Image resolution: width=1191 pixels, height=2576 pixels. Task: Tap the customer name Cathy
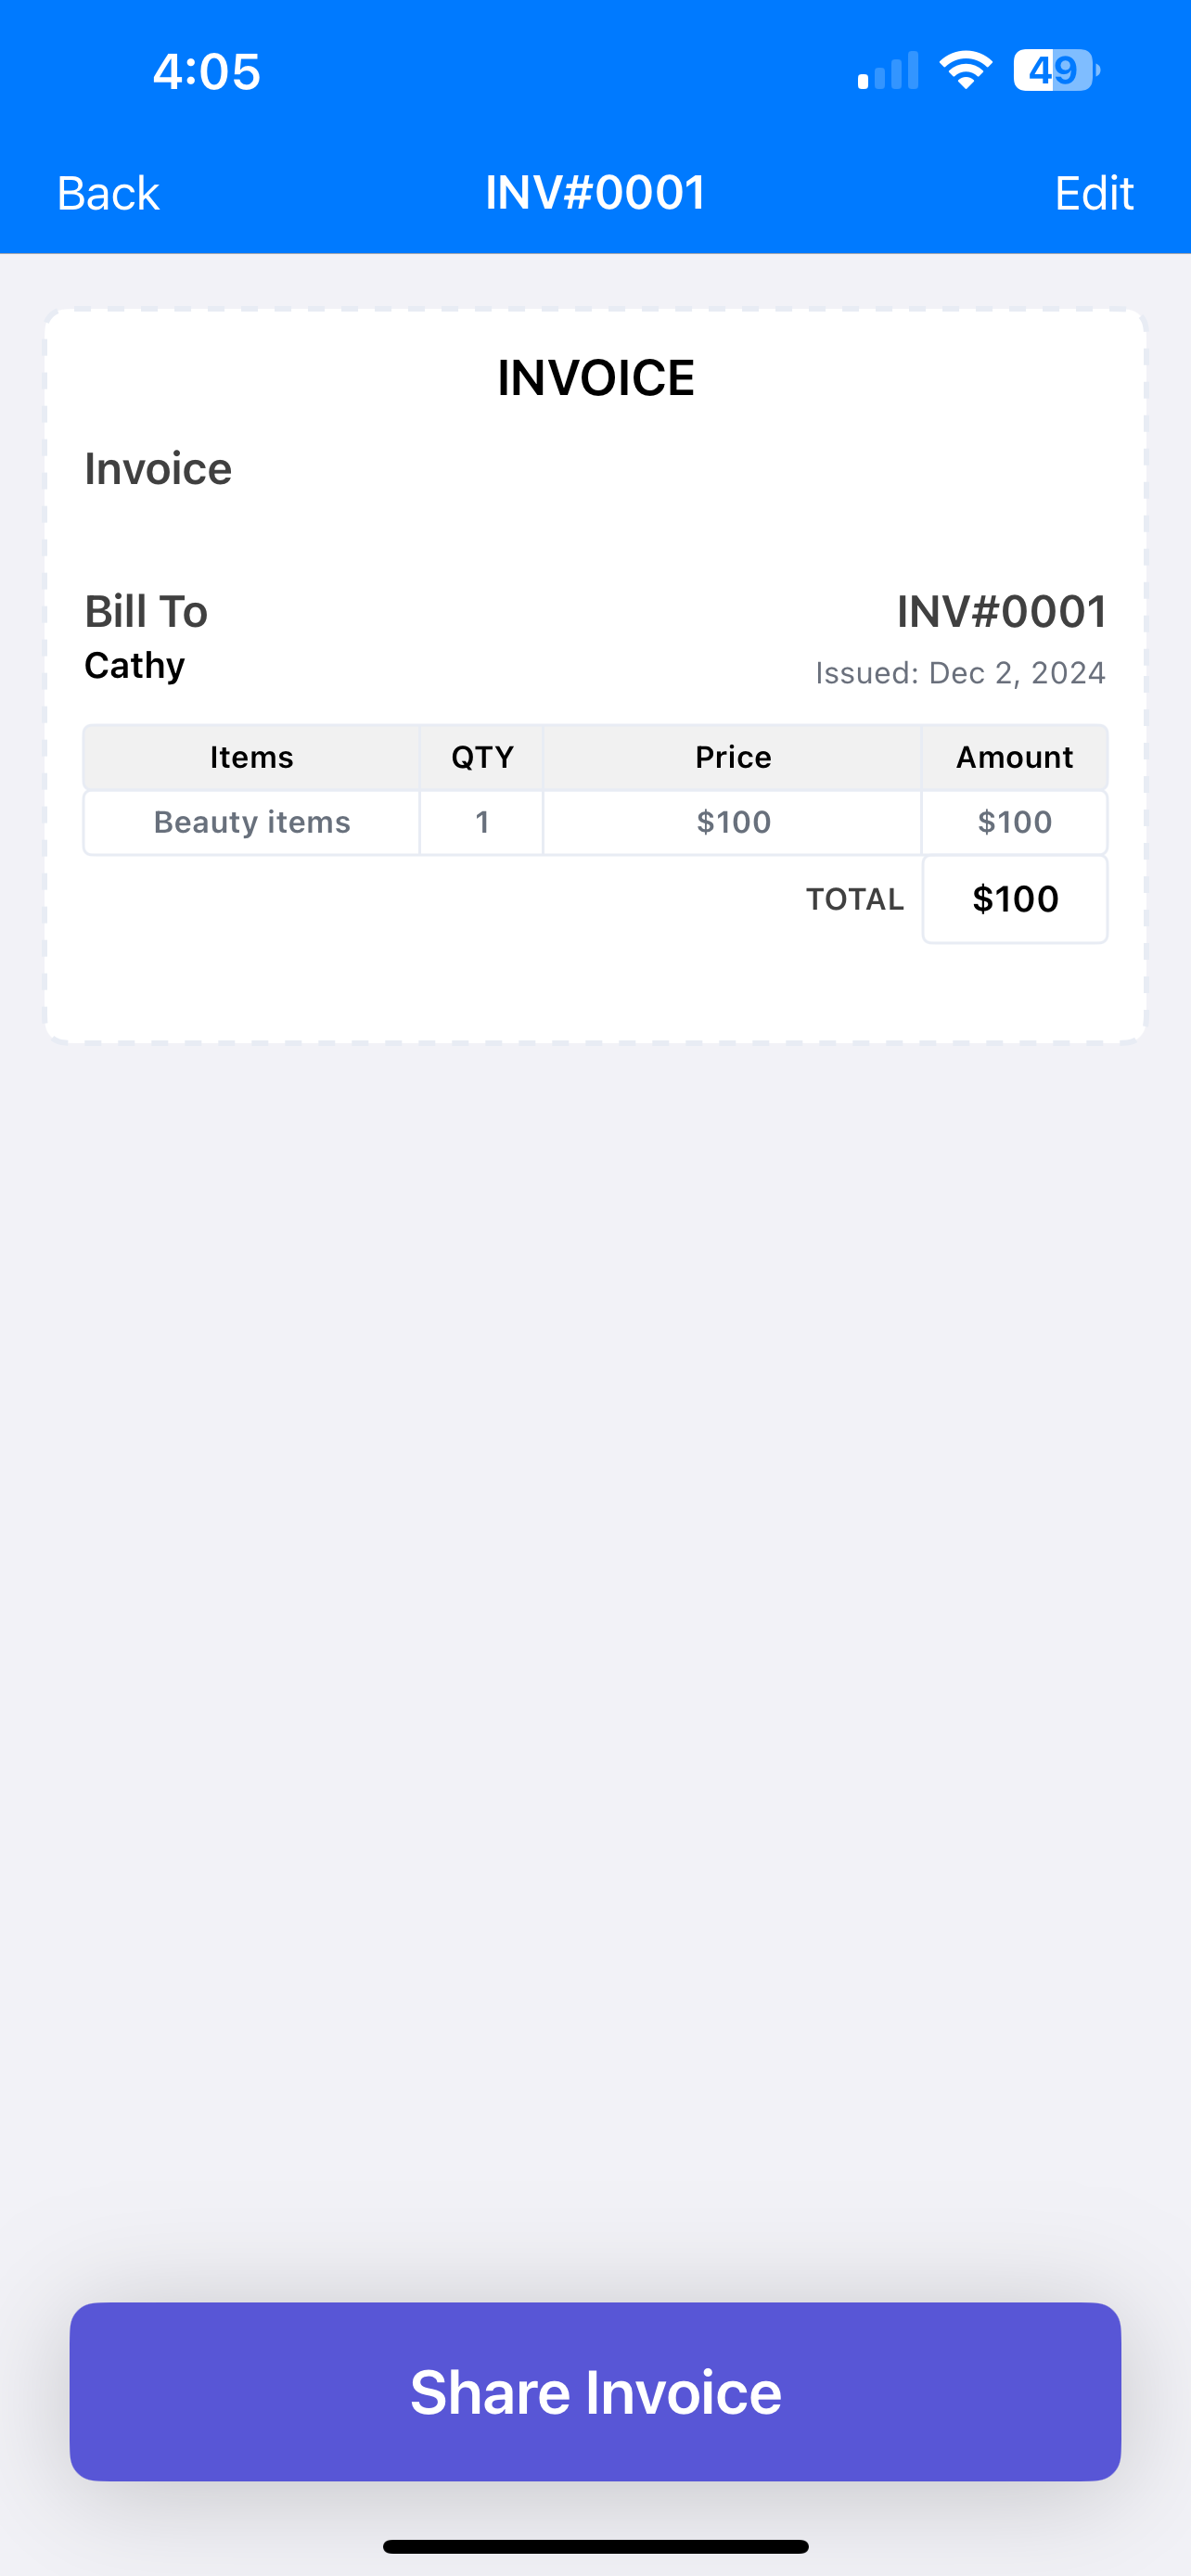tap(135, 666)
